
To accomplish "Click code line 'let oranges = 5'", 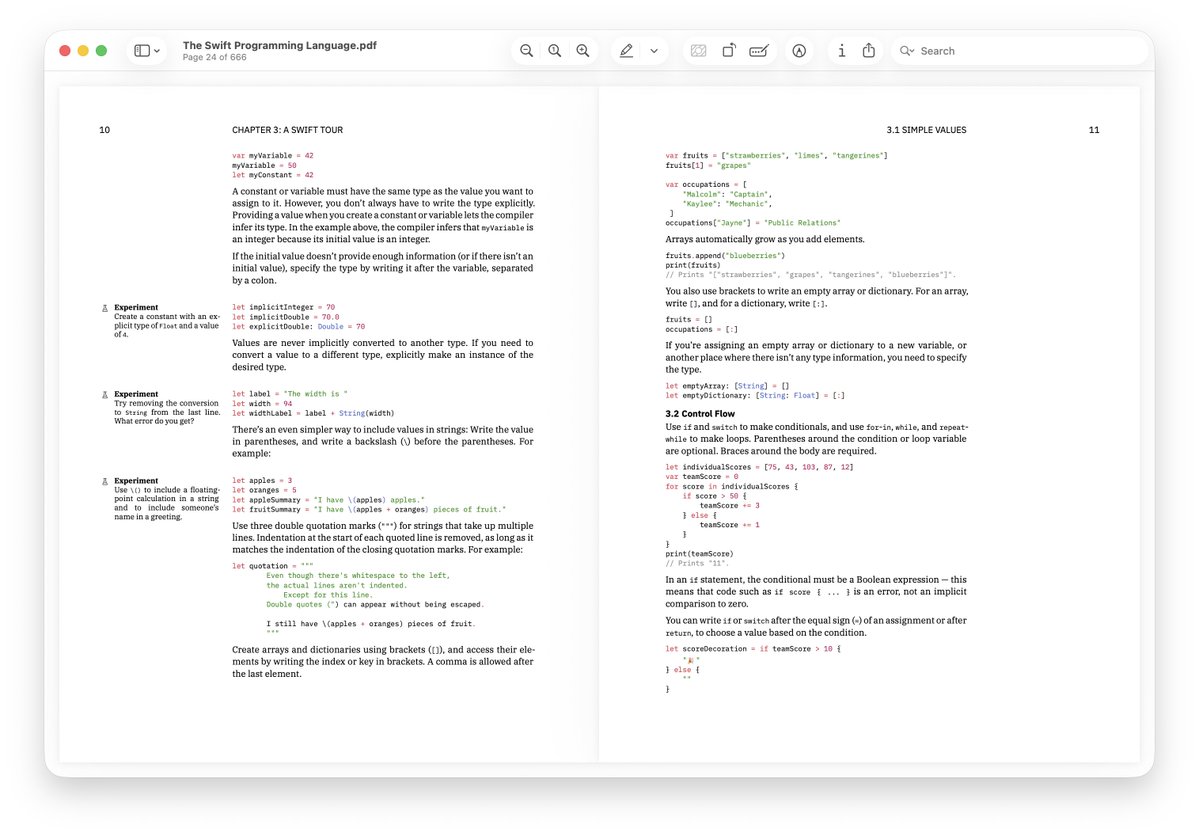I will click(x=265, y=490).
